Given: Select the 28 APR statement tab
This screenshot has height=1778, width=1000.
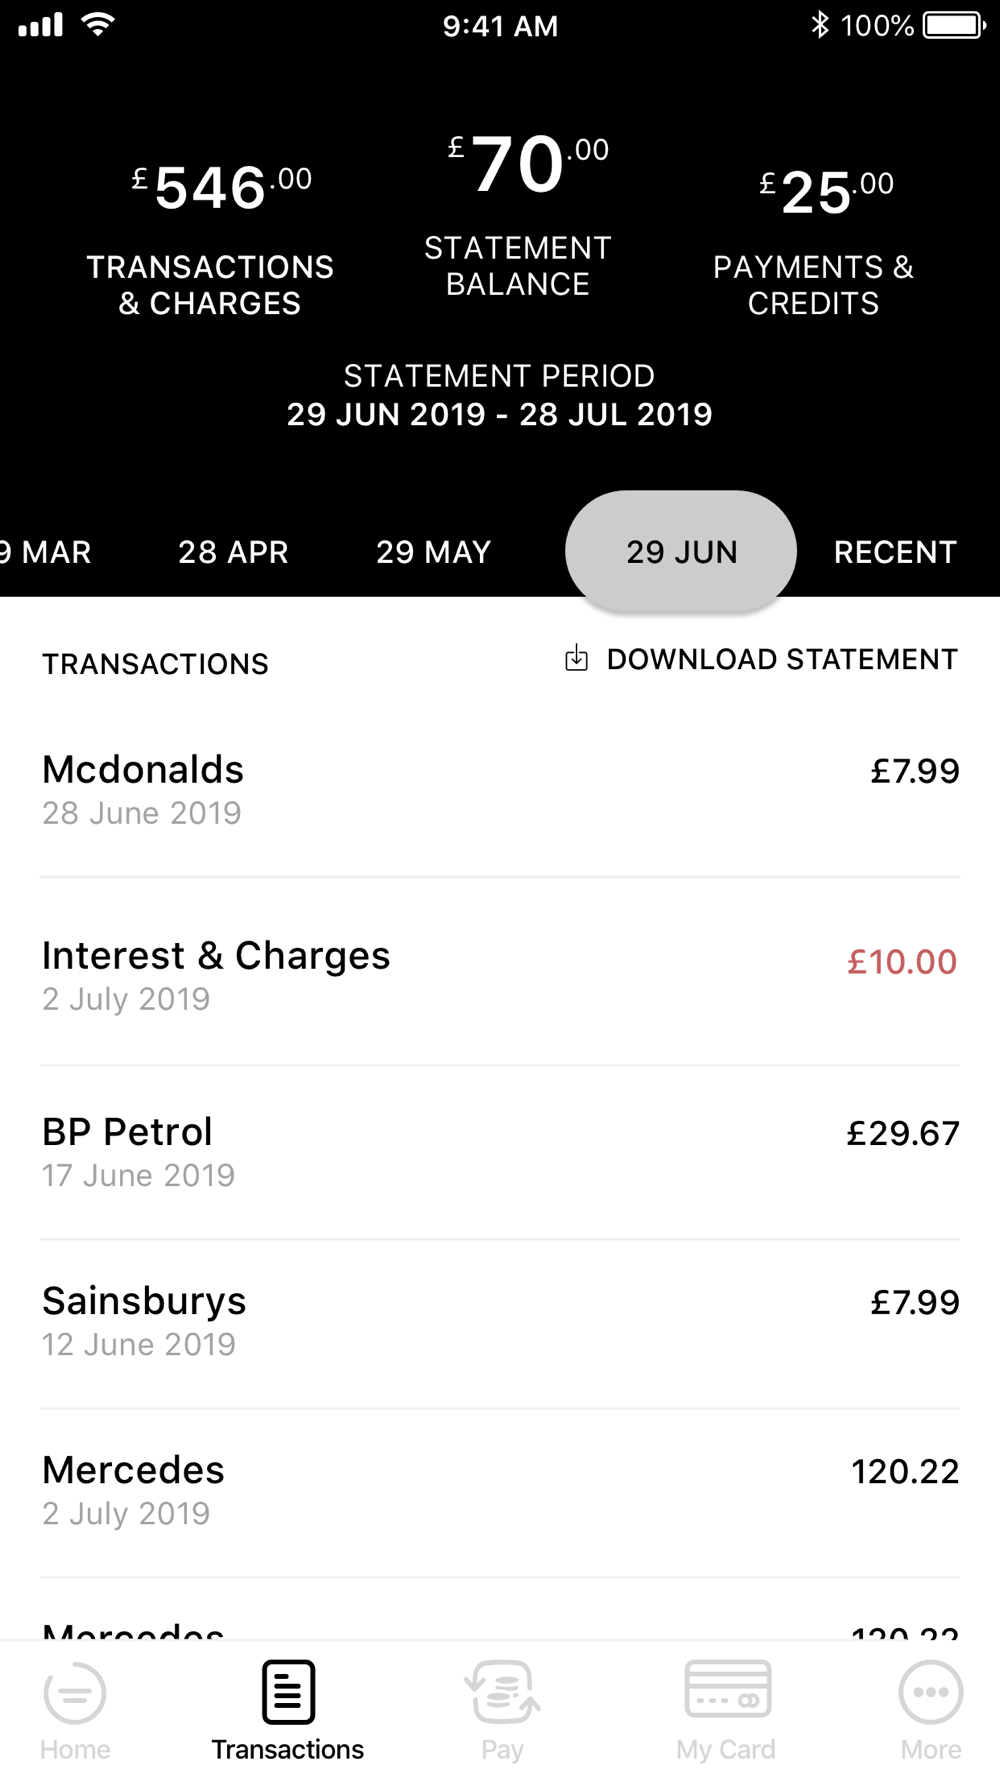Looking at the screenshot, I should point(233,552).
